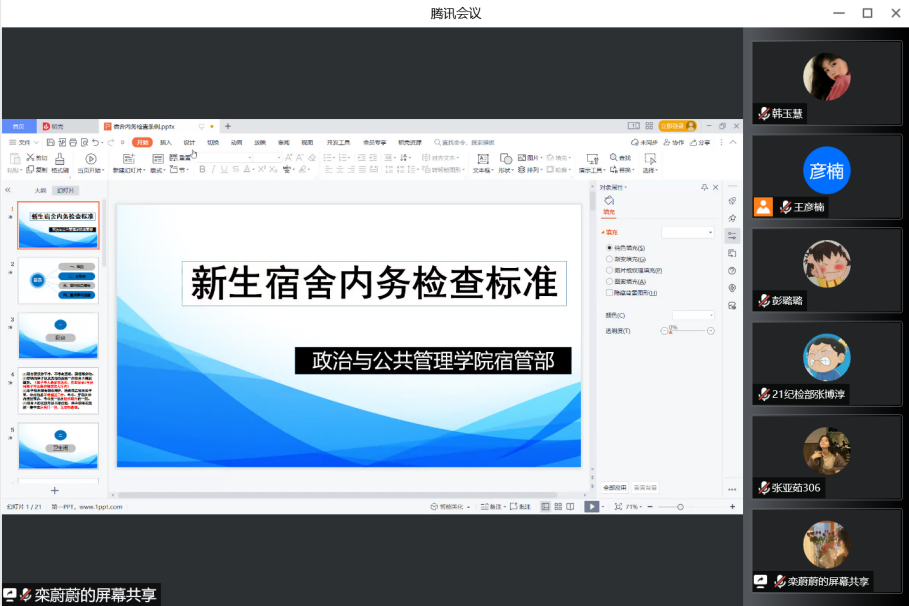Click the apply to all (全部应用) button
The image size is (909, 606).
click(615, 488)
